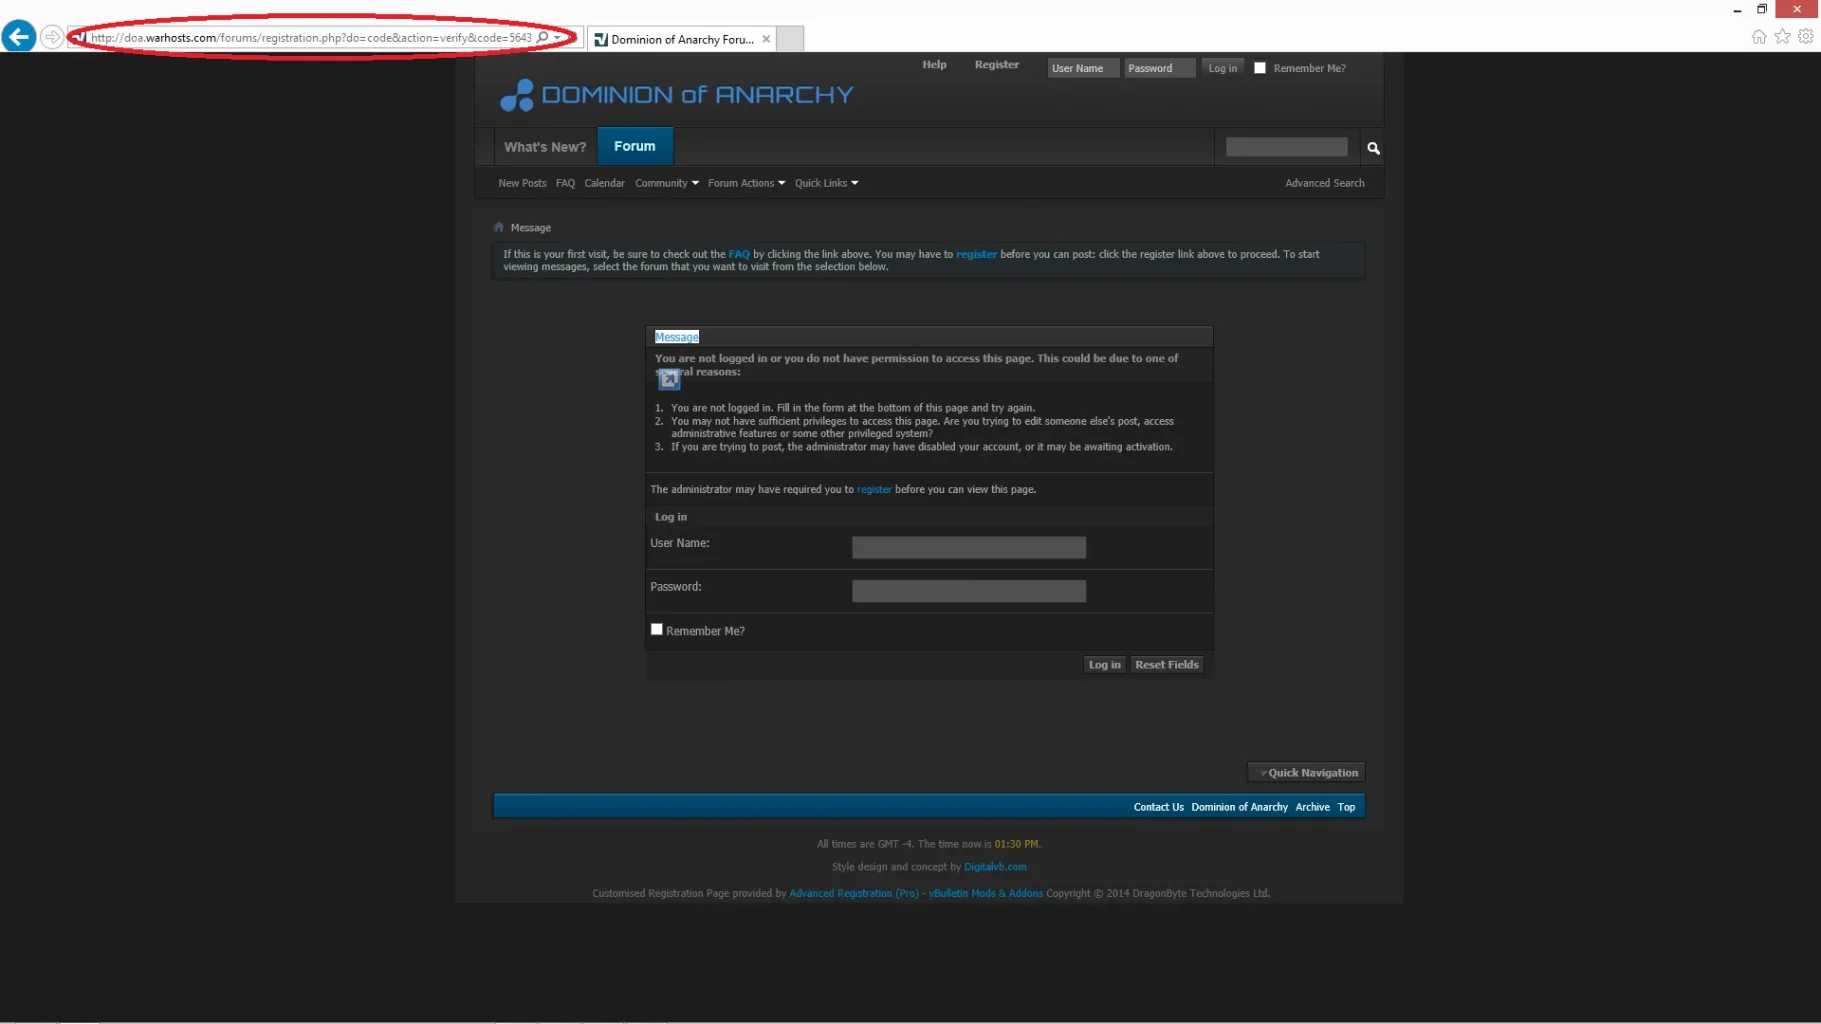Follow the register link in the notice
This screenshot has height=1024, width=1821.
click(x=976, y=254)
